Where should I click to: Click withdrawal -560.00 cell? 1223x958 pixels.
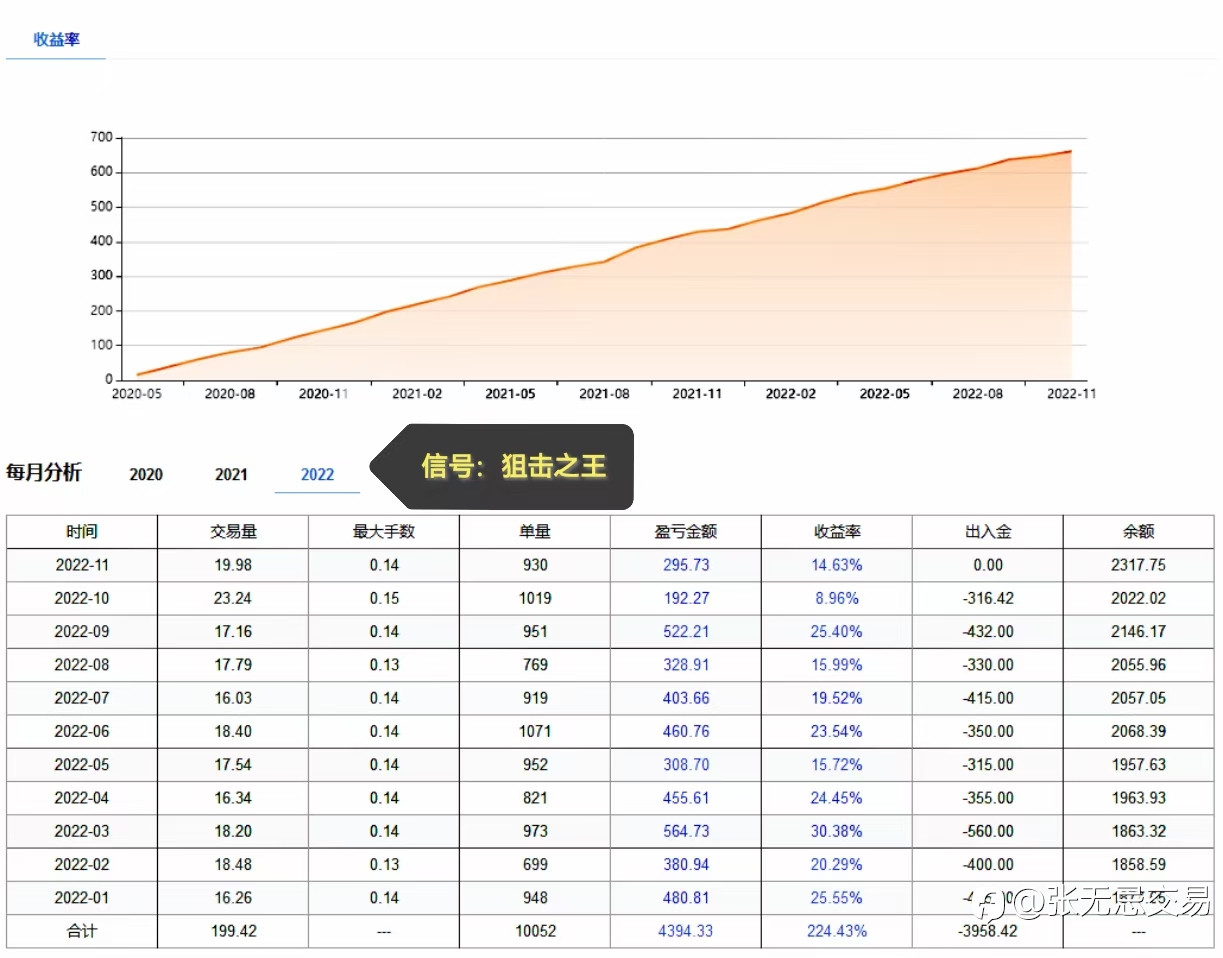tap(988, 831)
